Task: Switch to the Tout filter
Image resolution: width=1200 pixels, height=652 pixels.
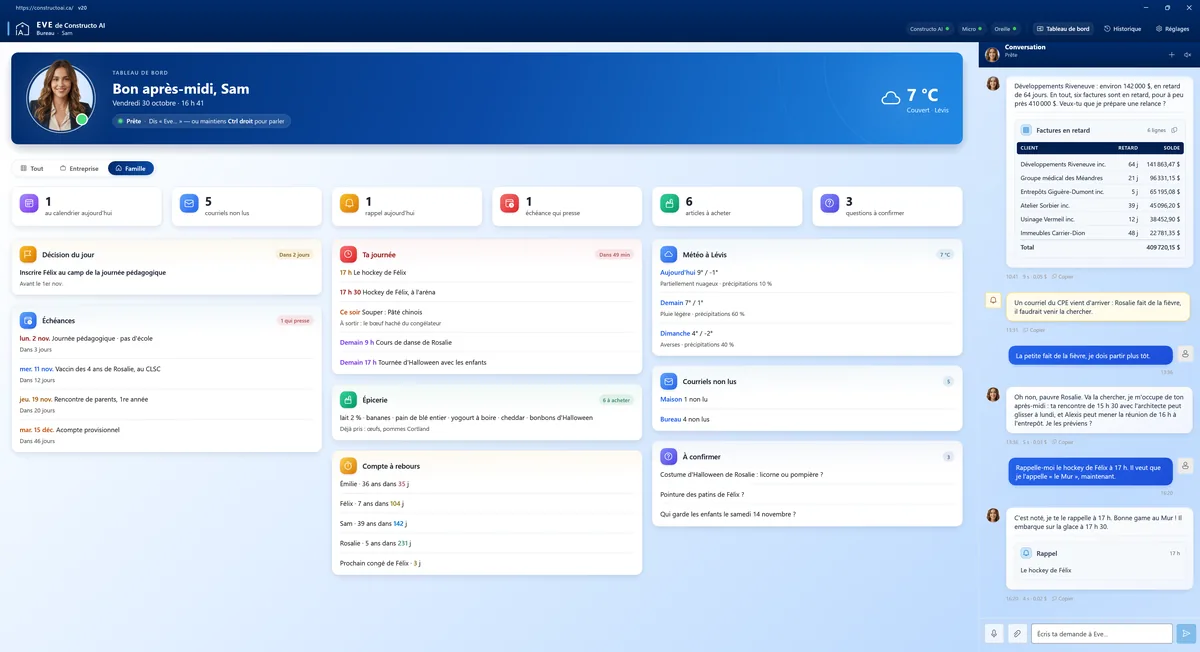Action: pyautogui.click(x=32, y=168)
